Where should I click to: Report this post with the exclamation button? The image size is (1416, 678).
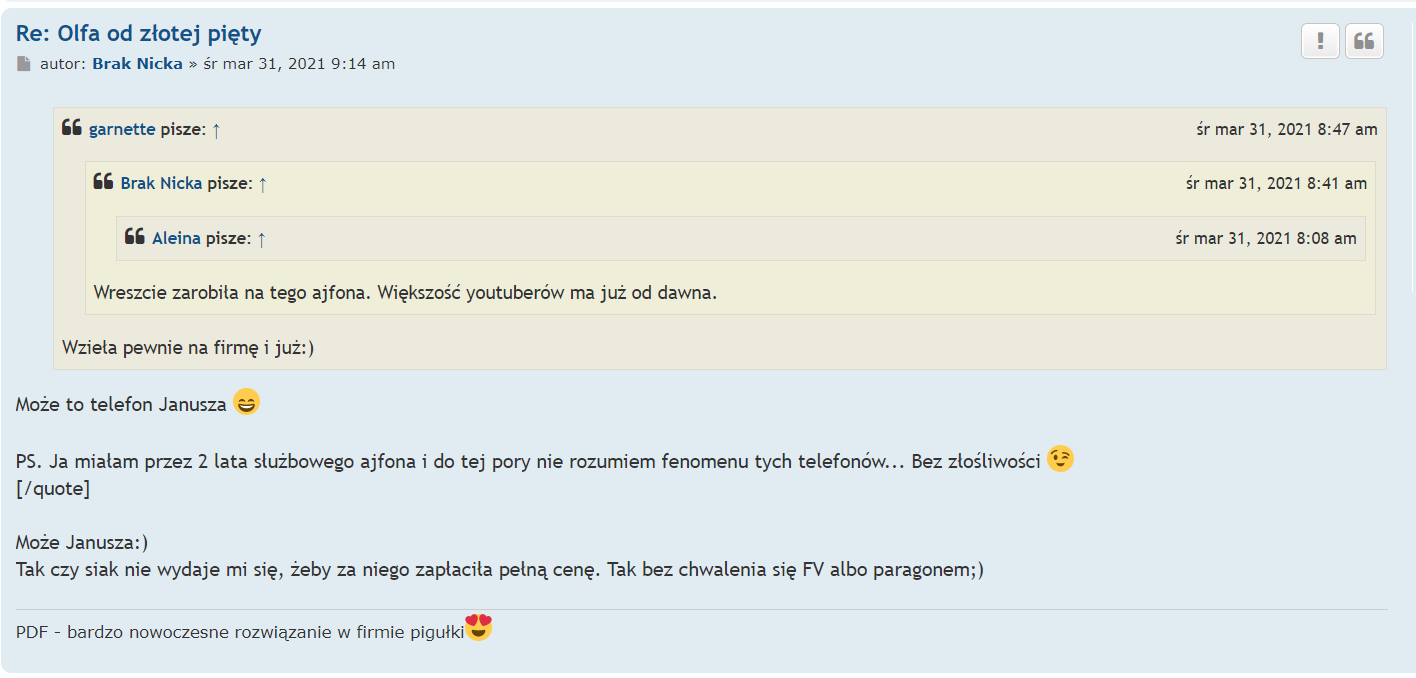tap(1320, 41)
